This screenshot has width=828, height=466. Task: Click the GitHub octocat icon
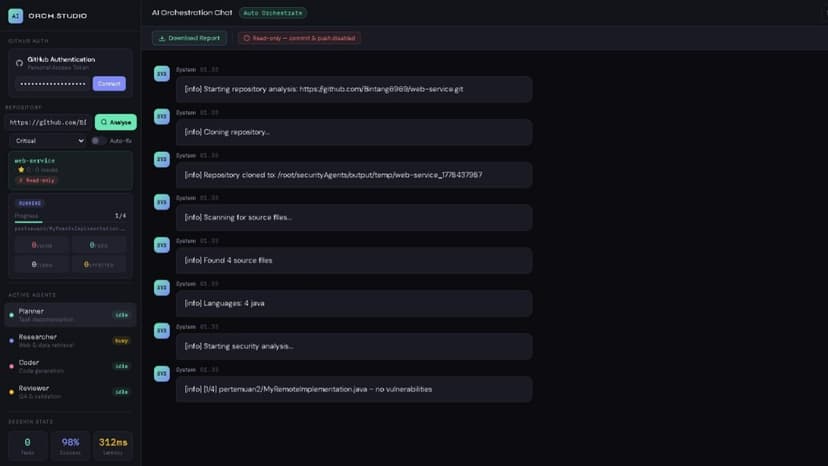[19, 63]
